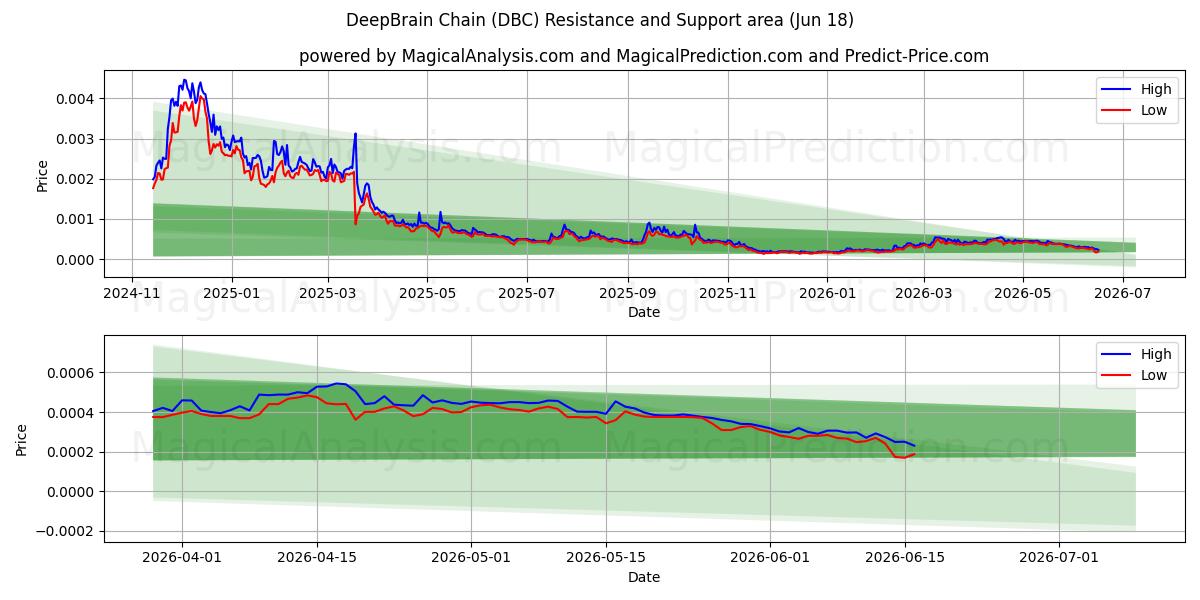Click the 'Price' axis label of bottom chart

click(x=22, y=439)
